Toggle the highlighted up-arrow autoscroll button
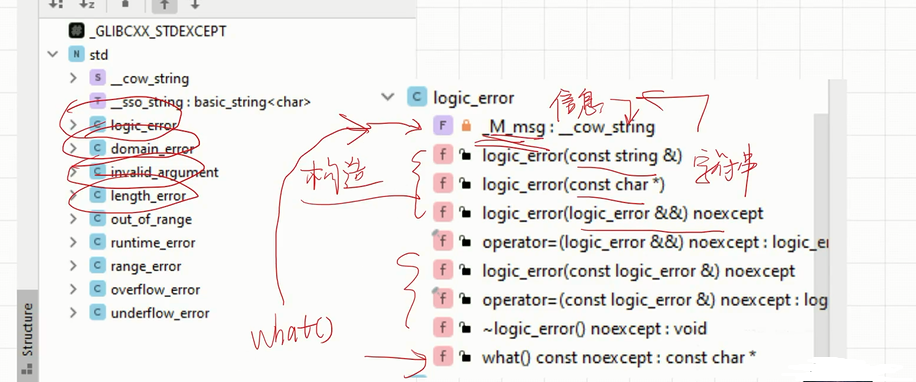Screen dimensions: 916x382 [x=164, y=5]
